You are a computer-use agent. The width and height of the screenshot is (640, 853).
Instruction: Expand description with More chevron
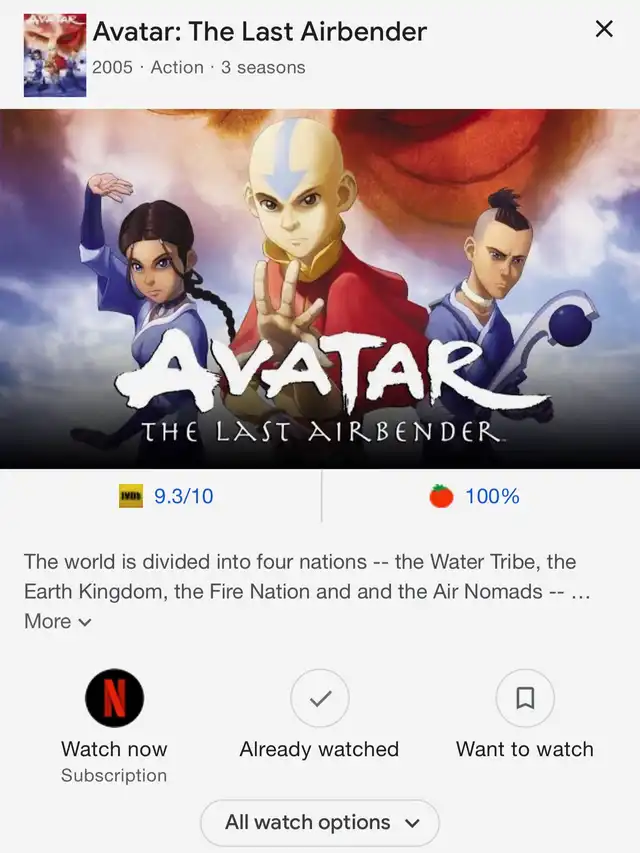pyautogui.click(x=58, y=621)
